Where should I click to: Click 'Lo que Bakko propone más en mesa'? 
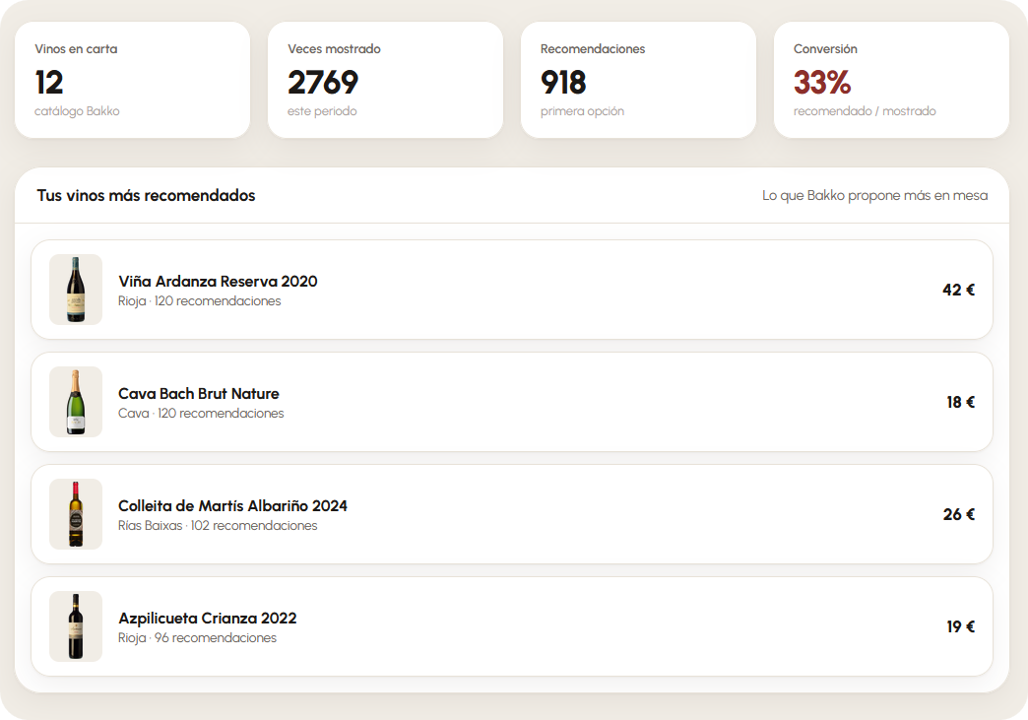875,195
